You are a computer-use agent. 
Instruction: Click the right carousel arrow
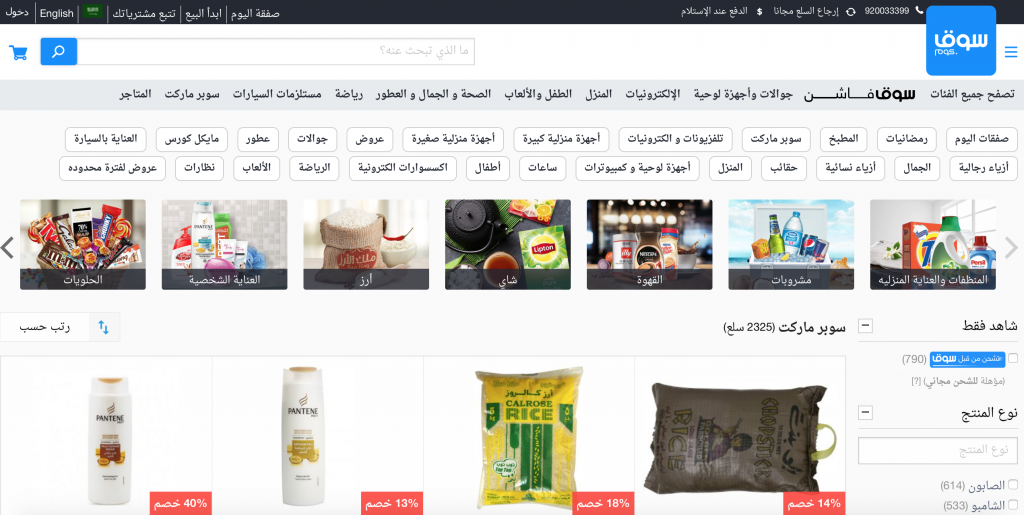point(1011,247)
